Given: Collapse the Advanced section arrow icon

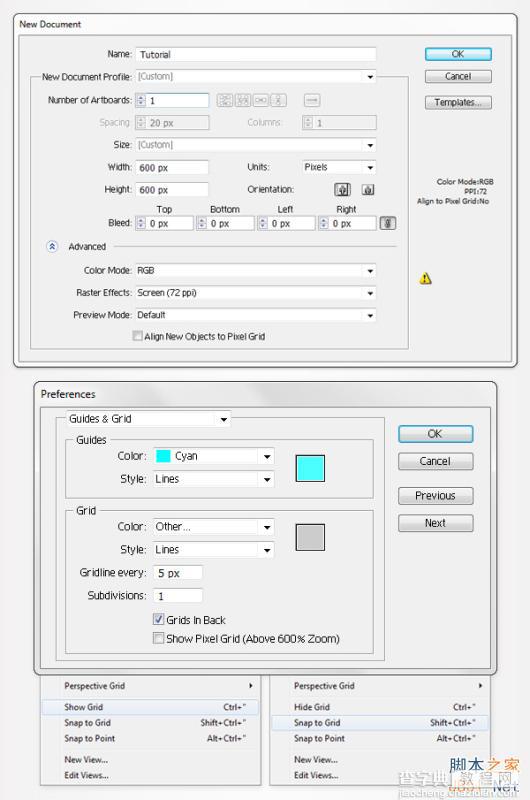Looking at the screenshot, I should pos(52,246).
